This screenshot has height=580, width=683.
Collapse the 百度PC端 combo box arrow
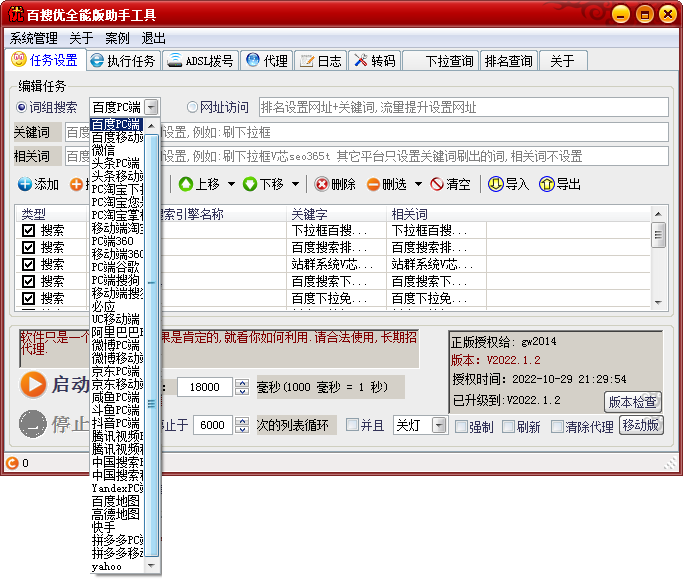point(151,107)
